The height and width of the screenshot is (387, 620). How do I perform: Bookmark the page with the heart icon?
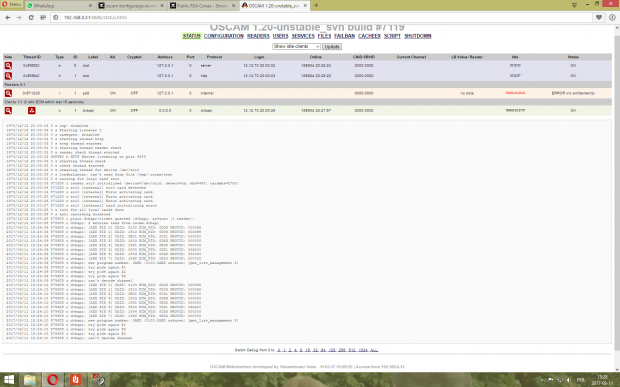coord(599,17)
